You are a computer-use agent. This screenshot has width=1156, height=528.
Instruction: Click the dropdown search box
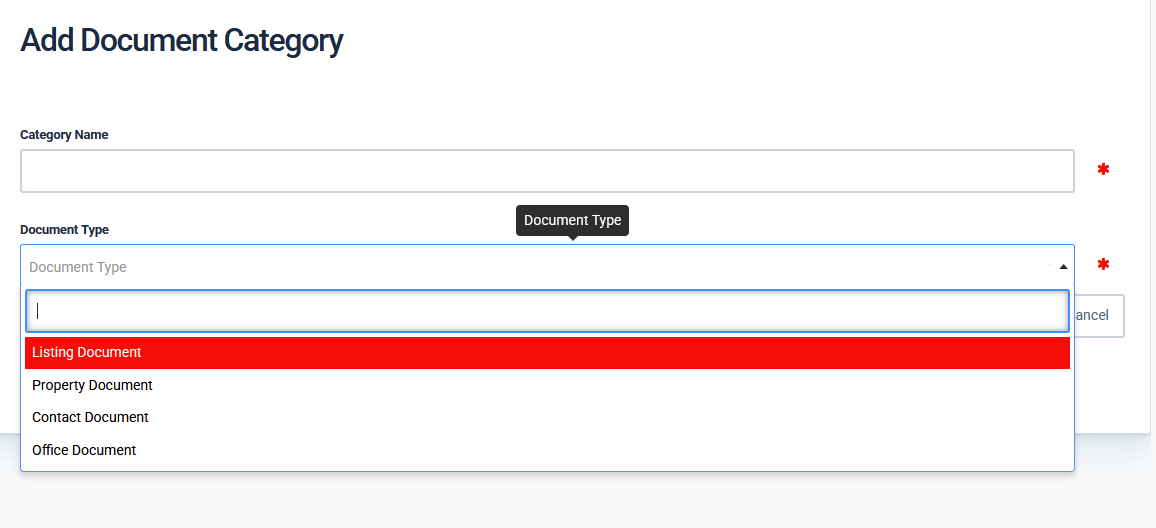pos(547,311)
